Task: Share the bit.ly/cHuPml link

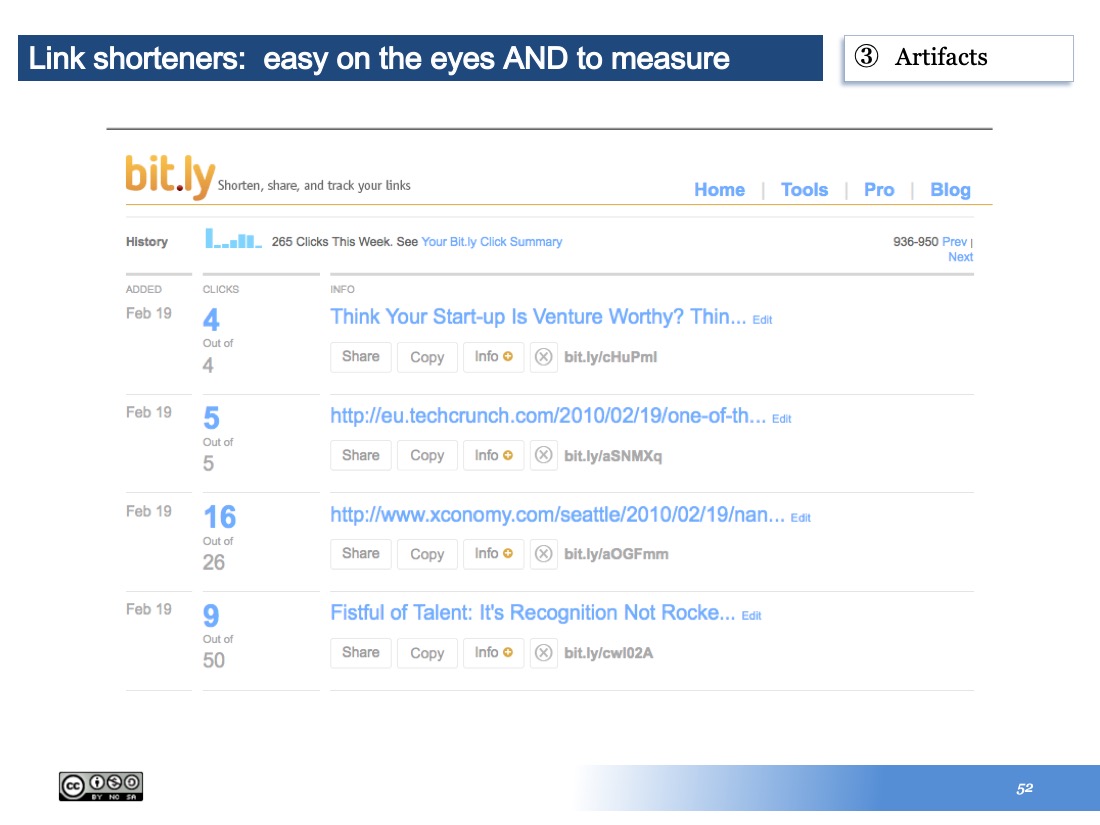Action: [x=361, y=357]
